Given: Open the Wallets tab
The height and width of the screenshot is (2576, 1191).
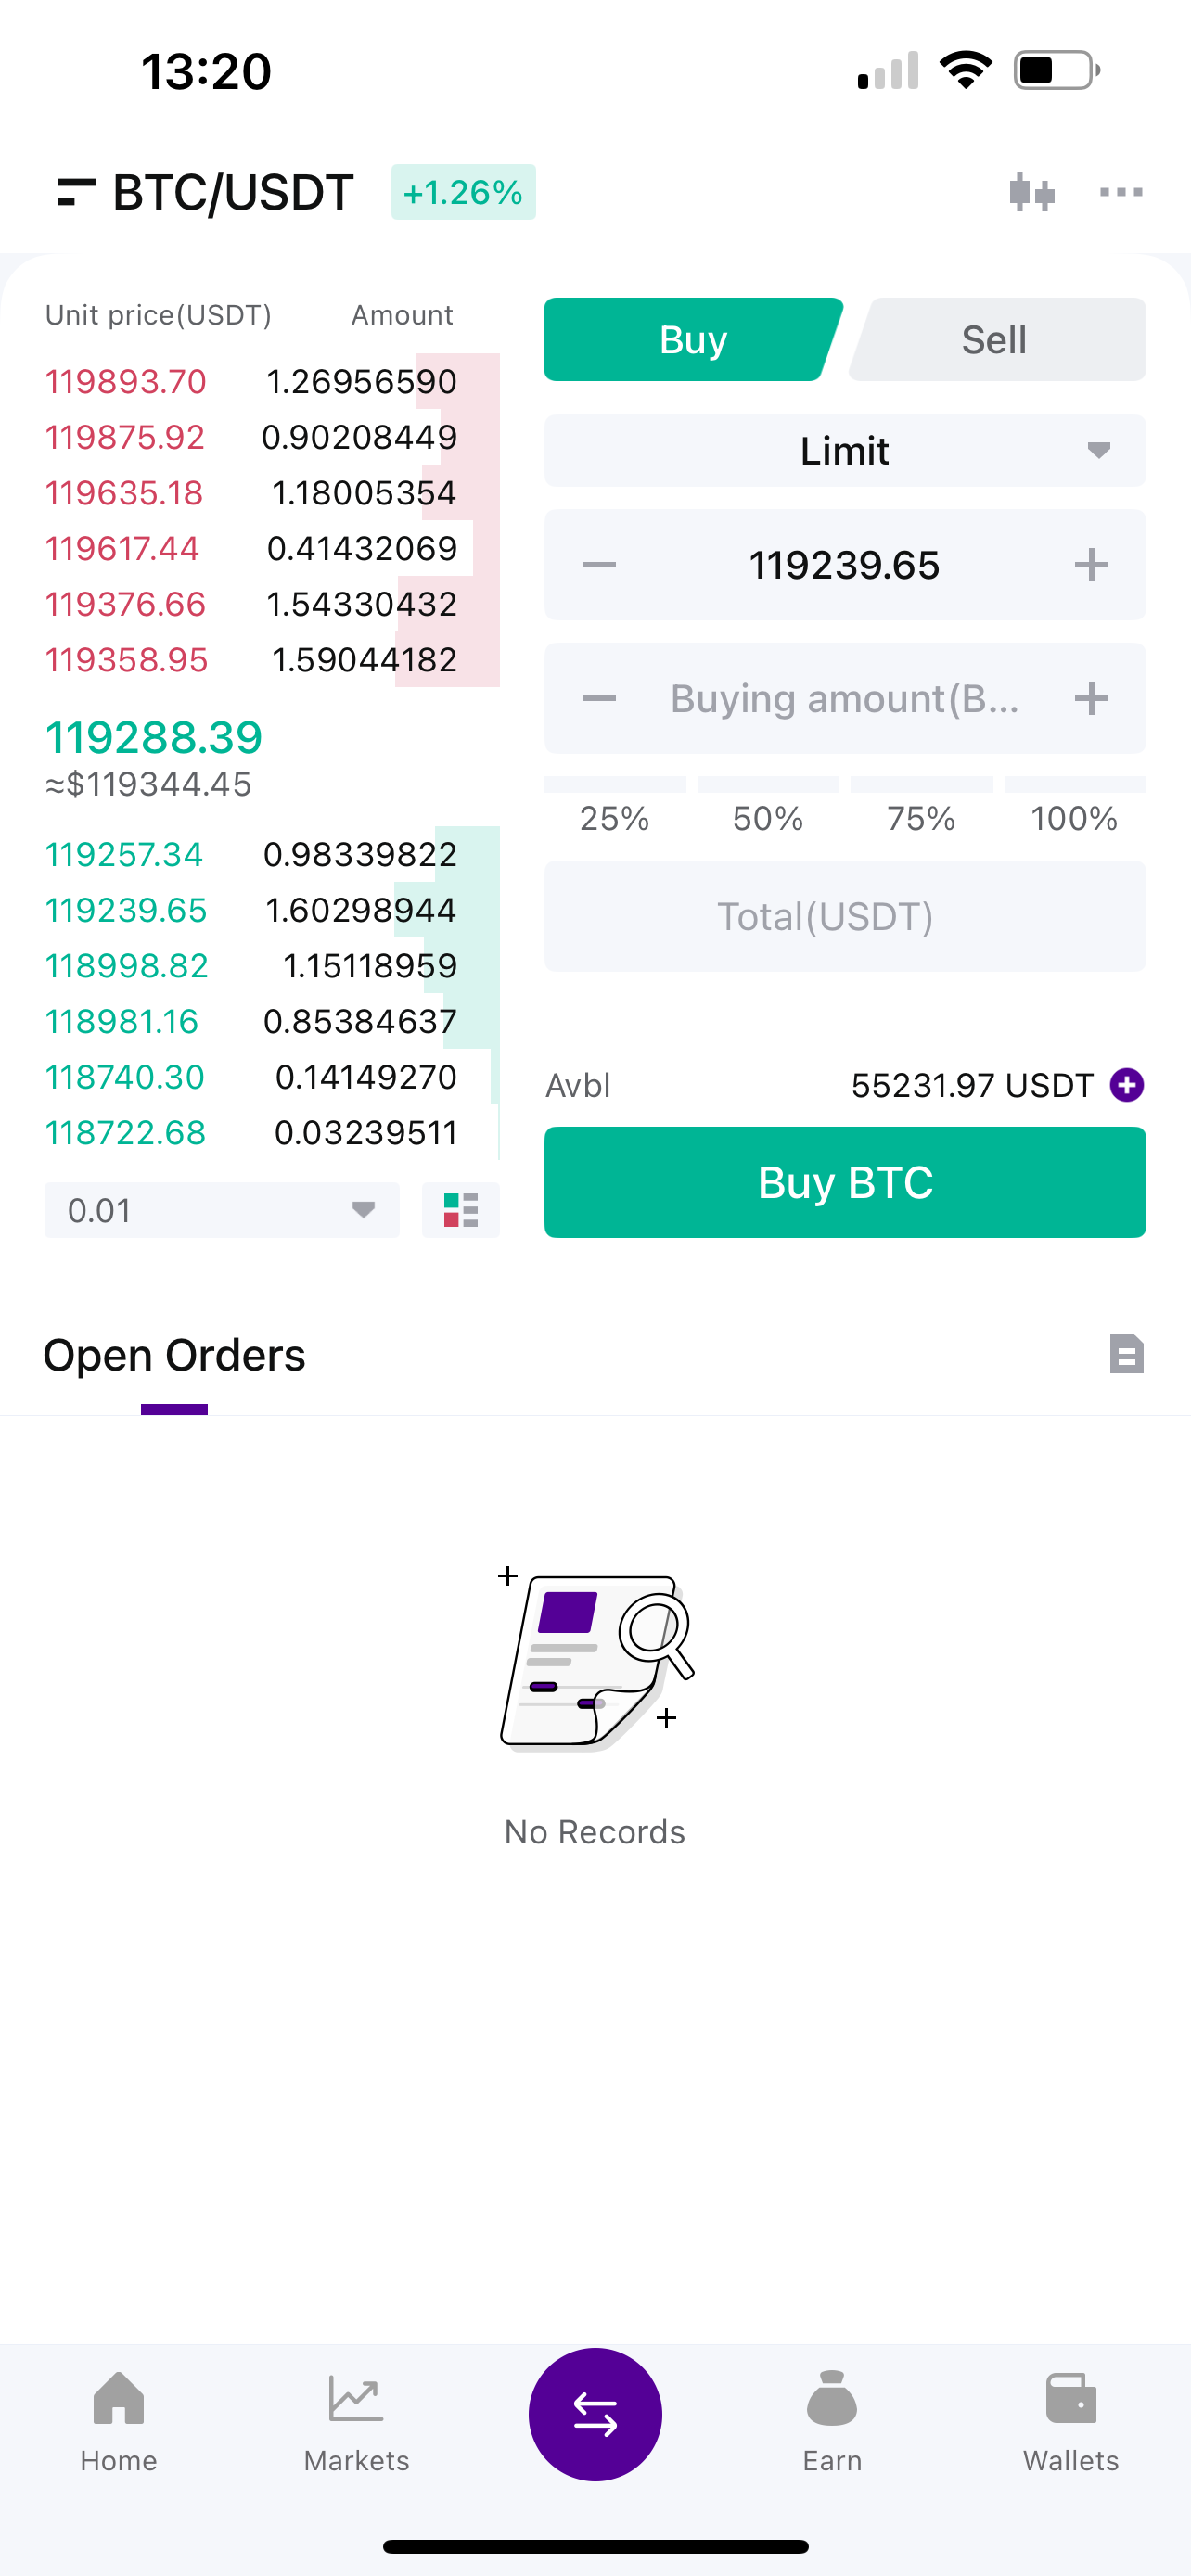Looking at the screenshot, I should coord(1070,2422).
